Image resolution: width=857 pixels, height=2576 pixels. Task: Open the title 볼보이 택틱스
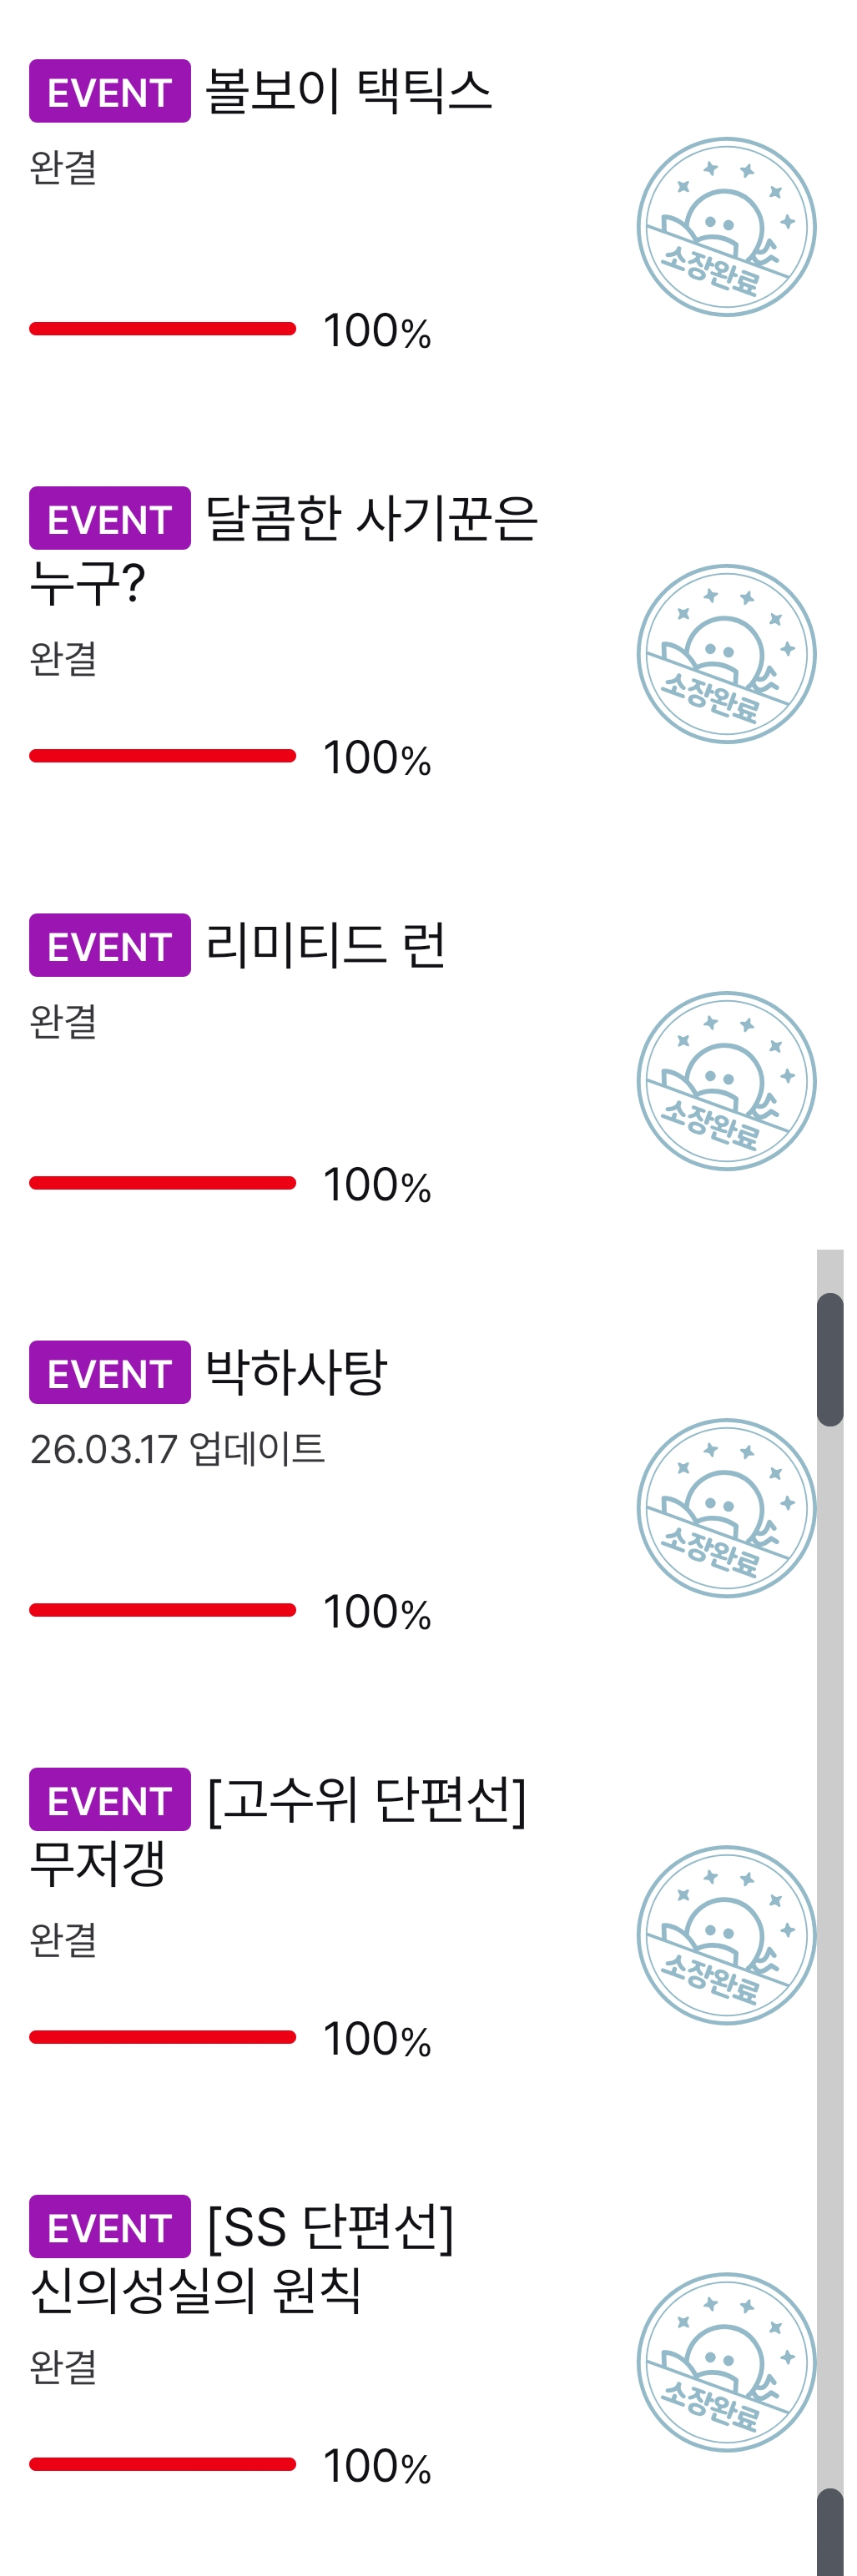click(x=348, y=92)
